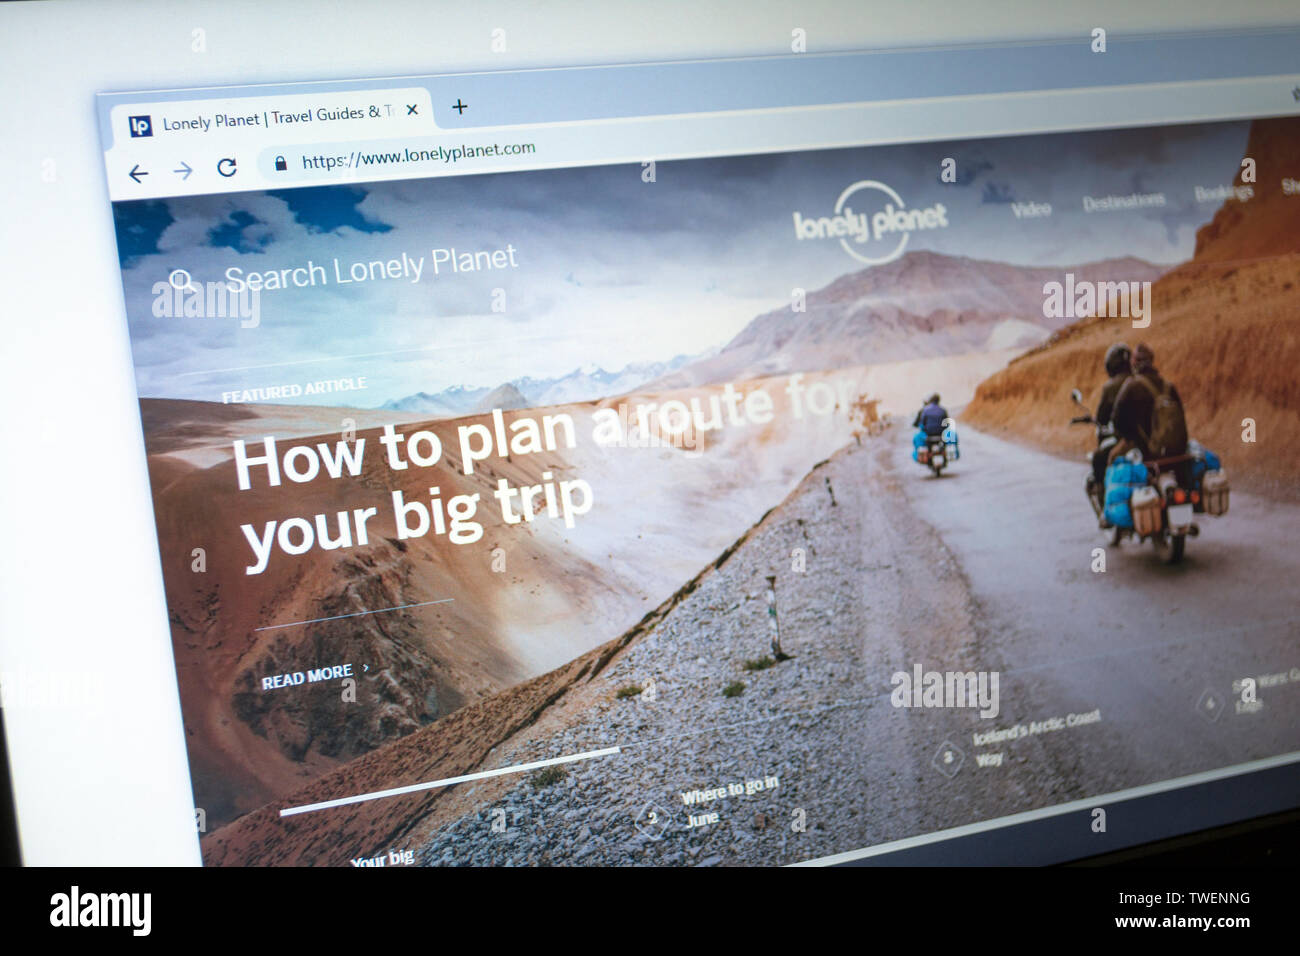1300x956 pixels.
Task: Open the Destinations menu item
Action: tap(1123, 201)
